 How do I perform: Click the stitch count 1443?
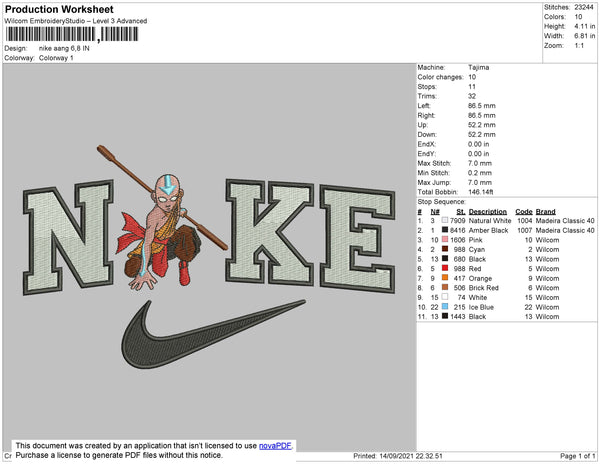click(x=458, y=316)
